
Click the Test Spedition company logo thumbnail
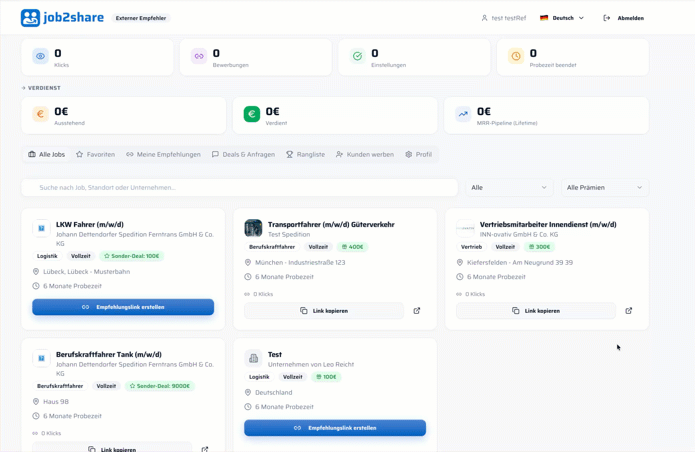pos(253,228)
